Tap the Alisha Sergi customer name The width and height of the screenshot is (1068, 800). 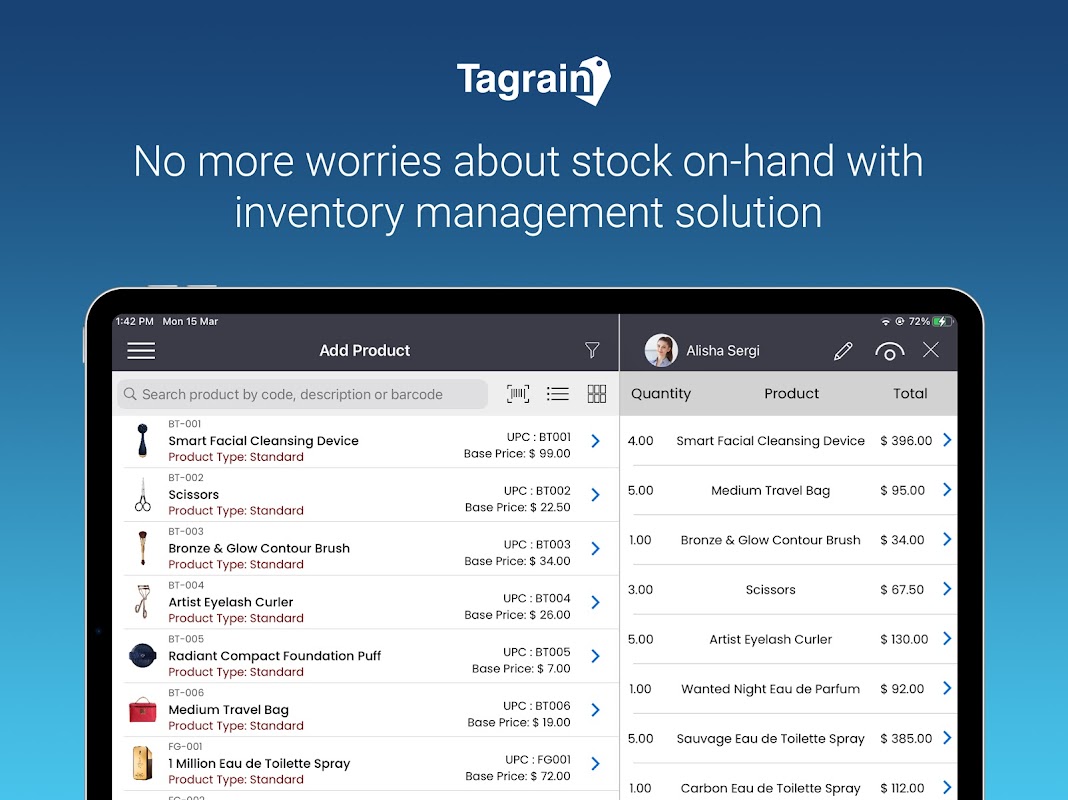(x=723, y=351)
